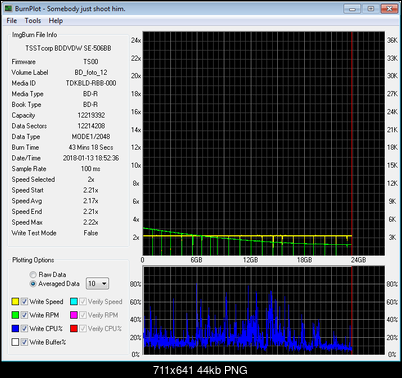The image size is (402, 378).
Task: Maximize the BurnPlot window
Action: pyautogui.click(x=370, y=9)
